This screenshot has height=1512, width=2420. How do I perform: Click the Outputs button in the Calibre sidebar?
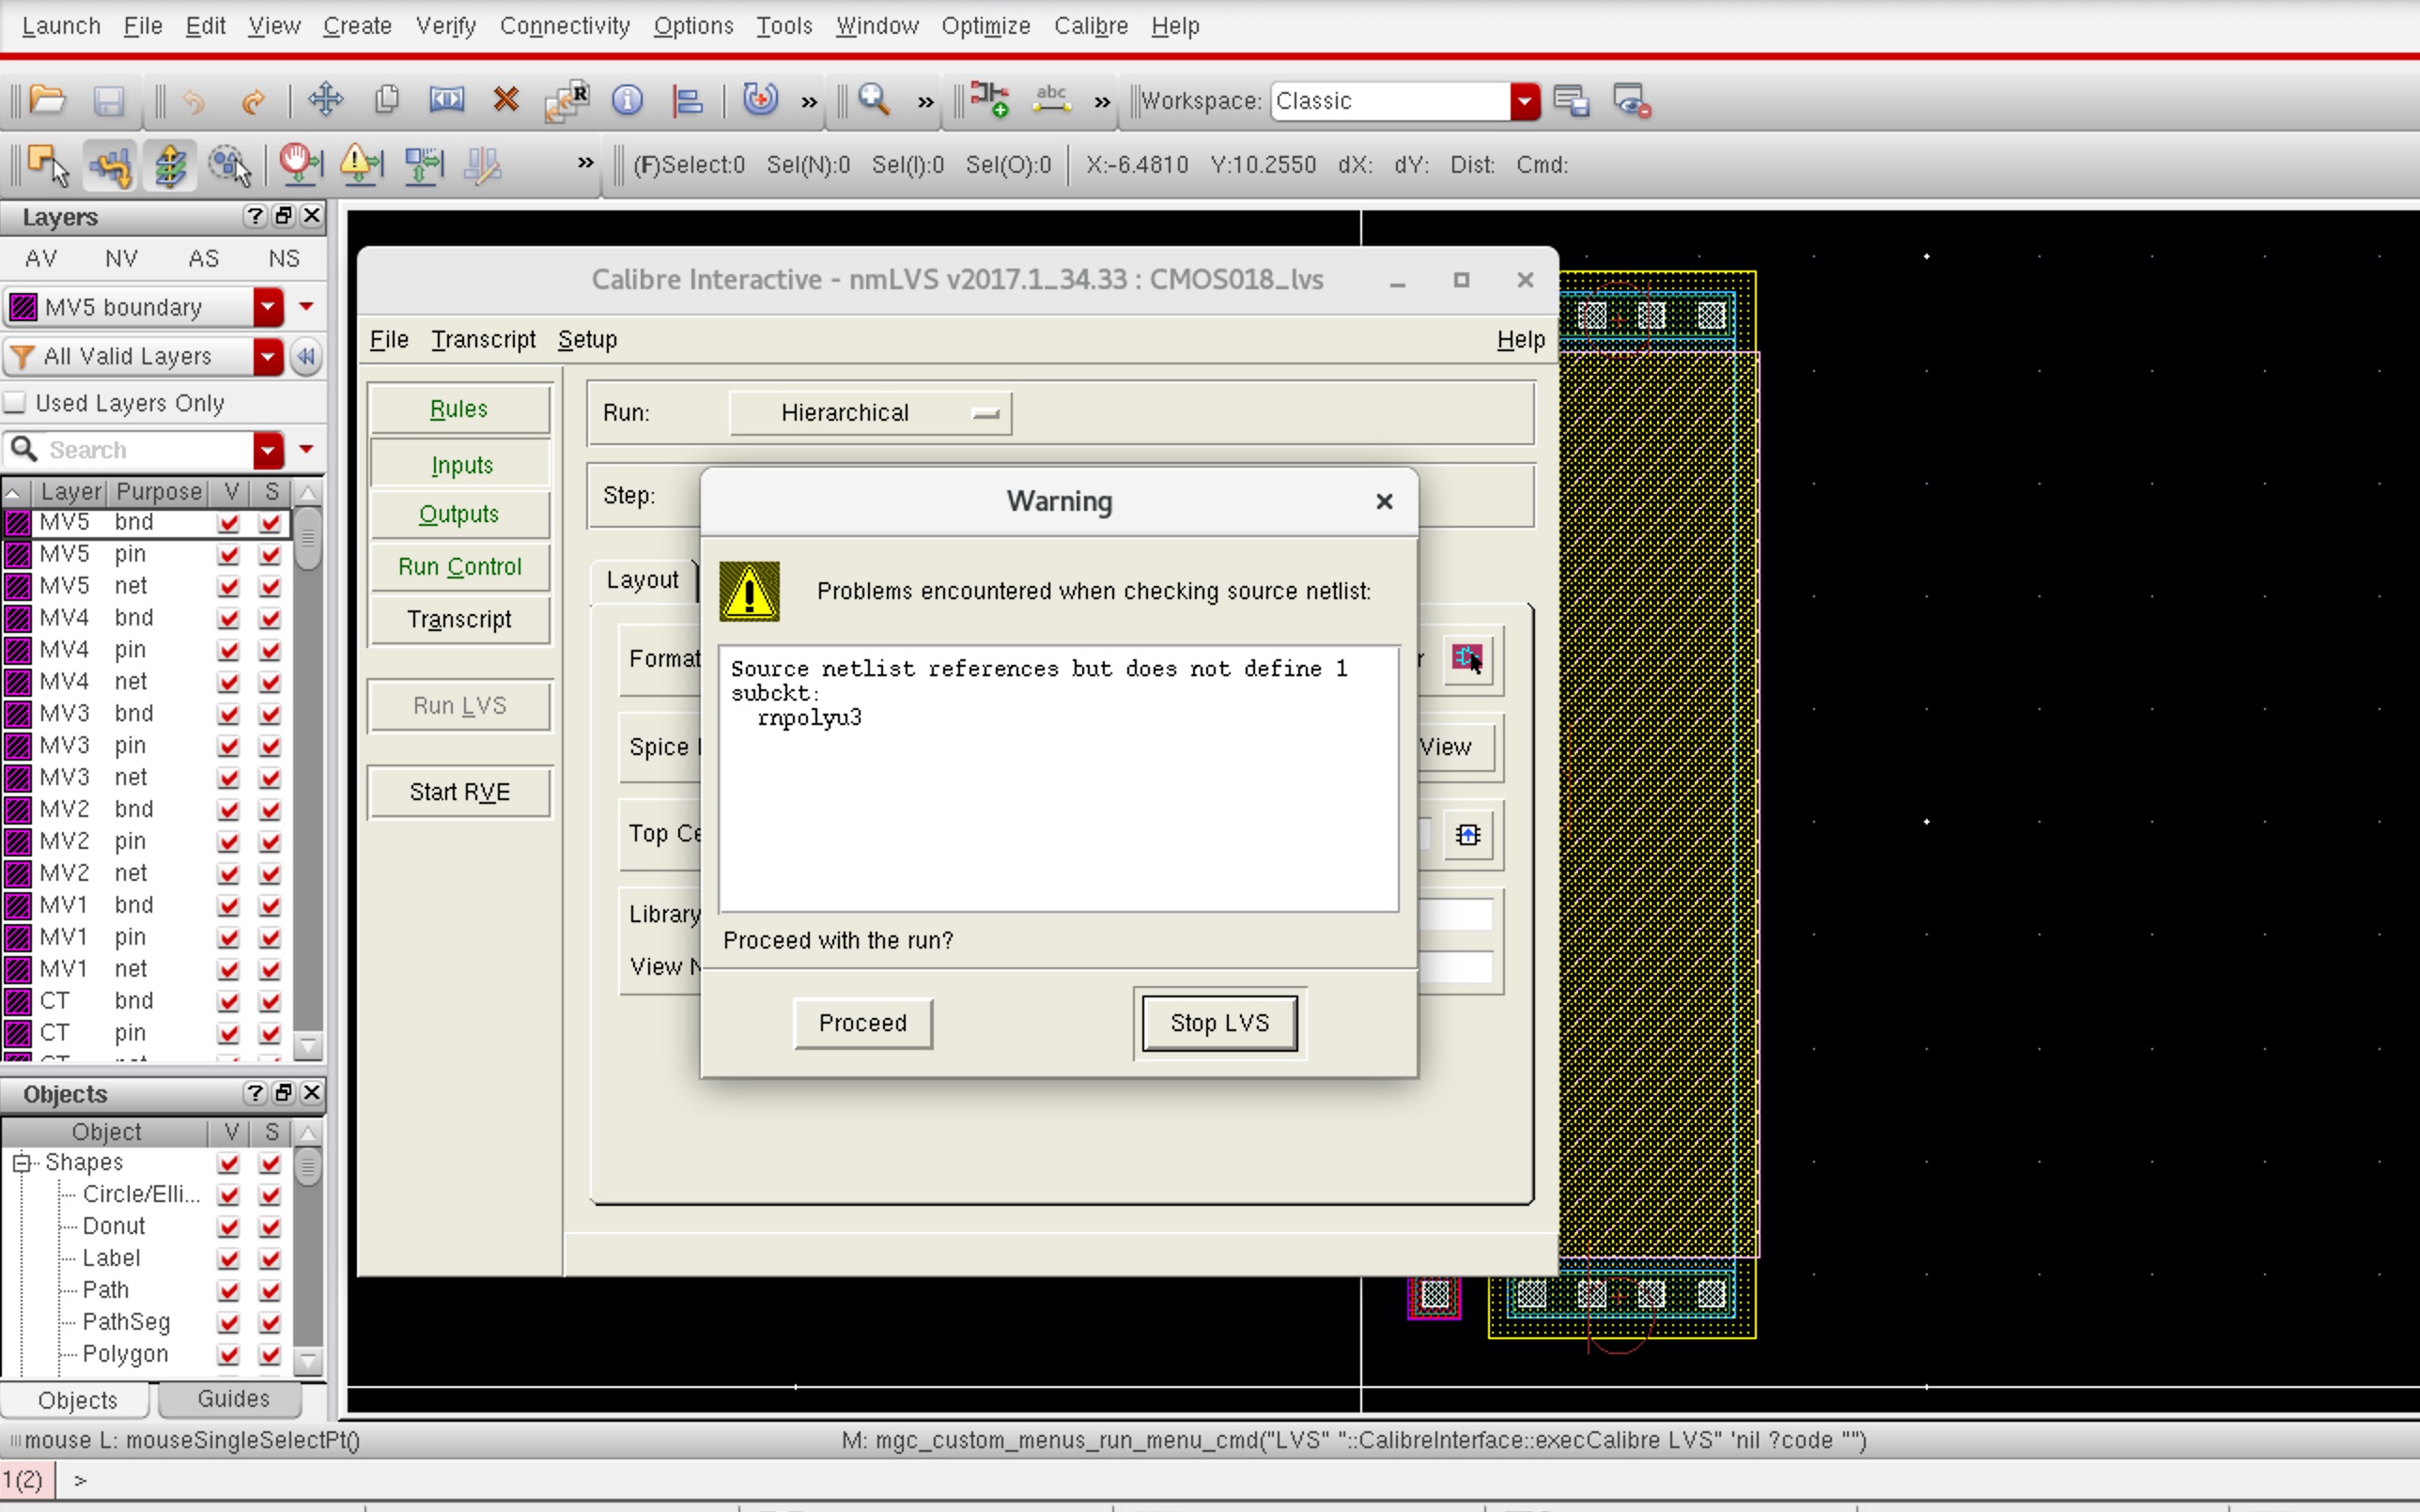[459, 514]
